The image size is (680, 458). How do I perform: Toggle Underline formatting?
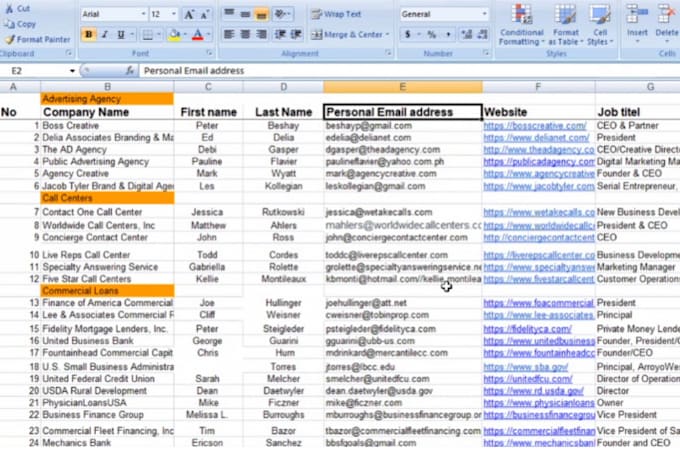point(121,34)
